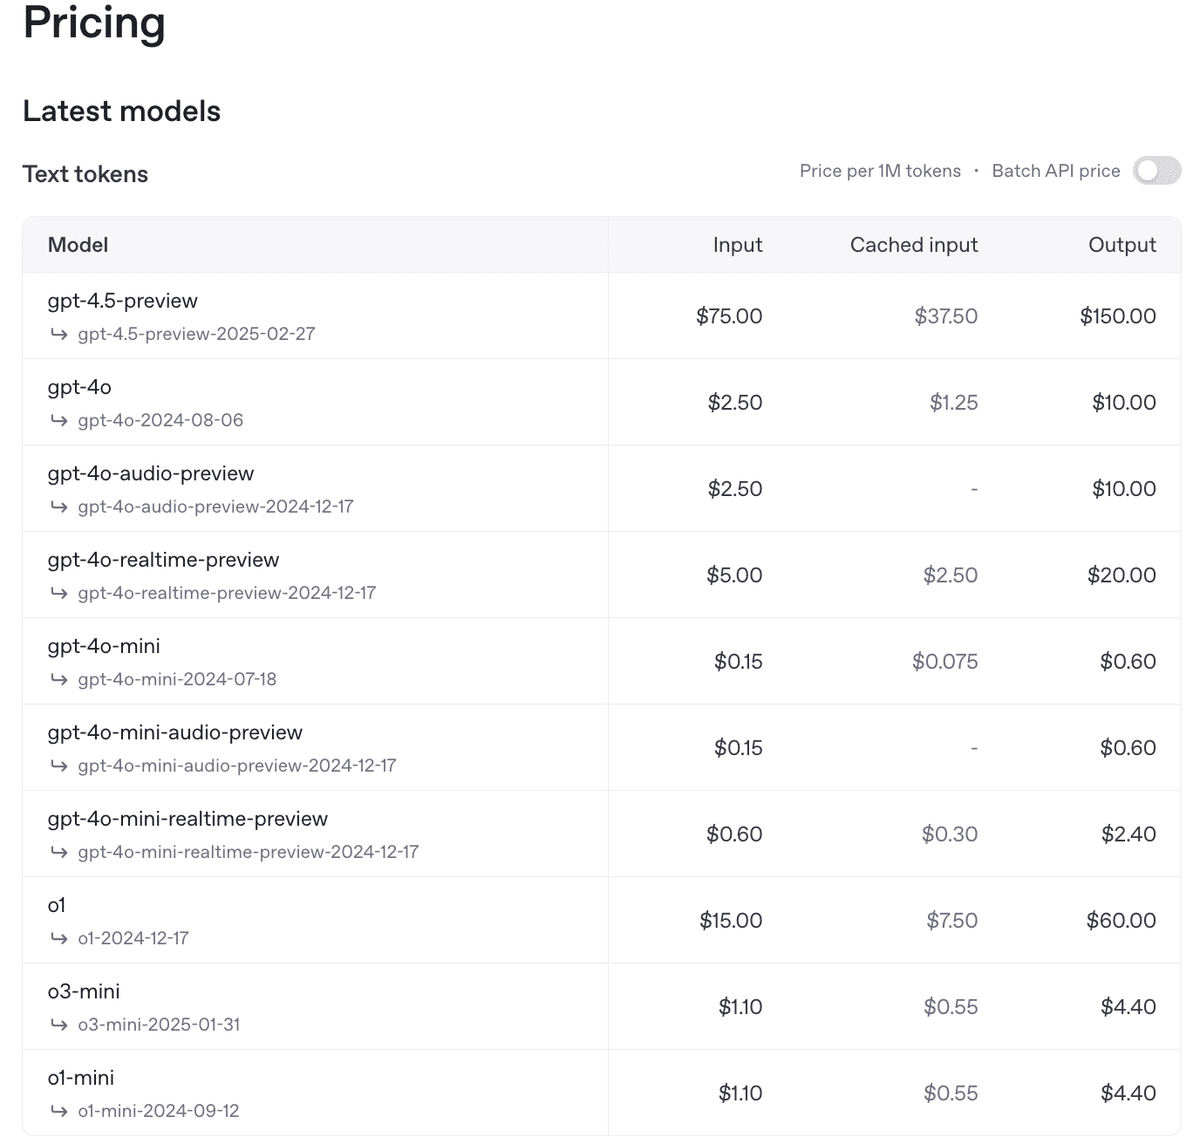1200x1136 pixels.
Task: Click arrow icon beside gpt-4o-2024-08-06
Action: click(59, 420)
